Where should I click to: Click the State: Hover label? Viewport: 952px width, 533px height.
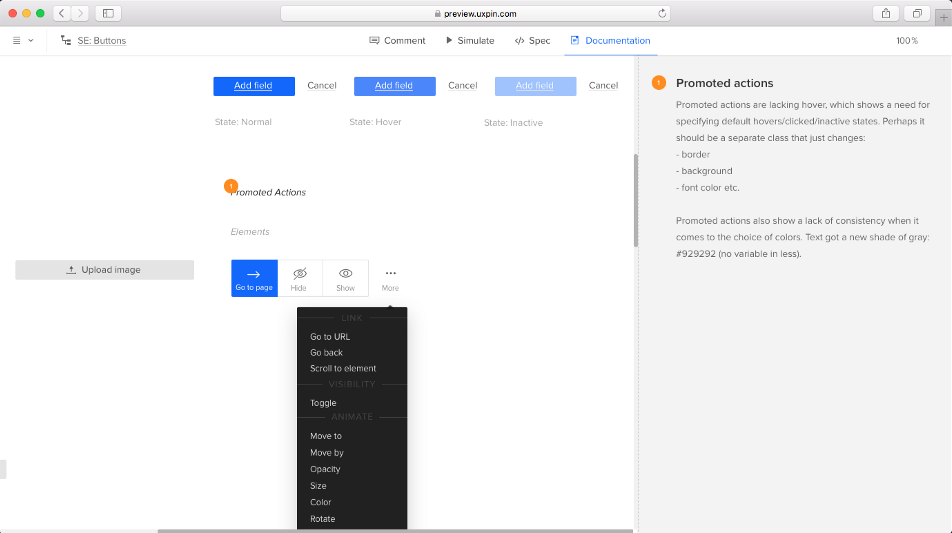point(375,122)
